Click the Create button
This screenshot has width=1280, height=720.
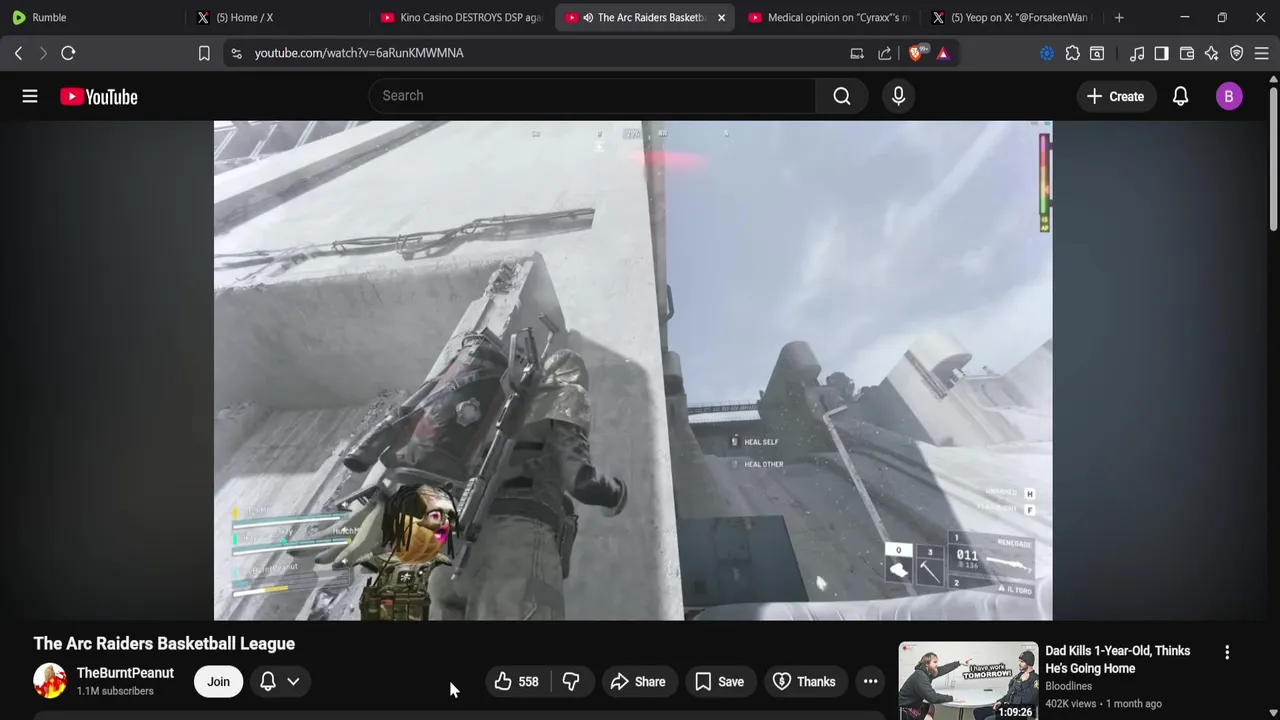tap(1115, 96)
